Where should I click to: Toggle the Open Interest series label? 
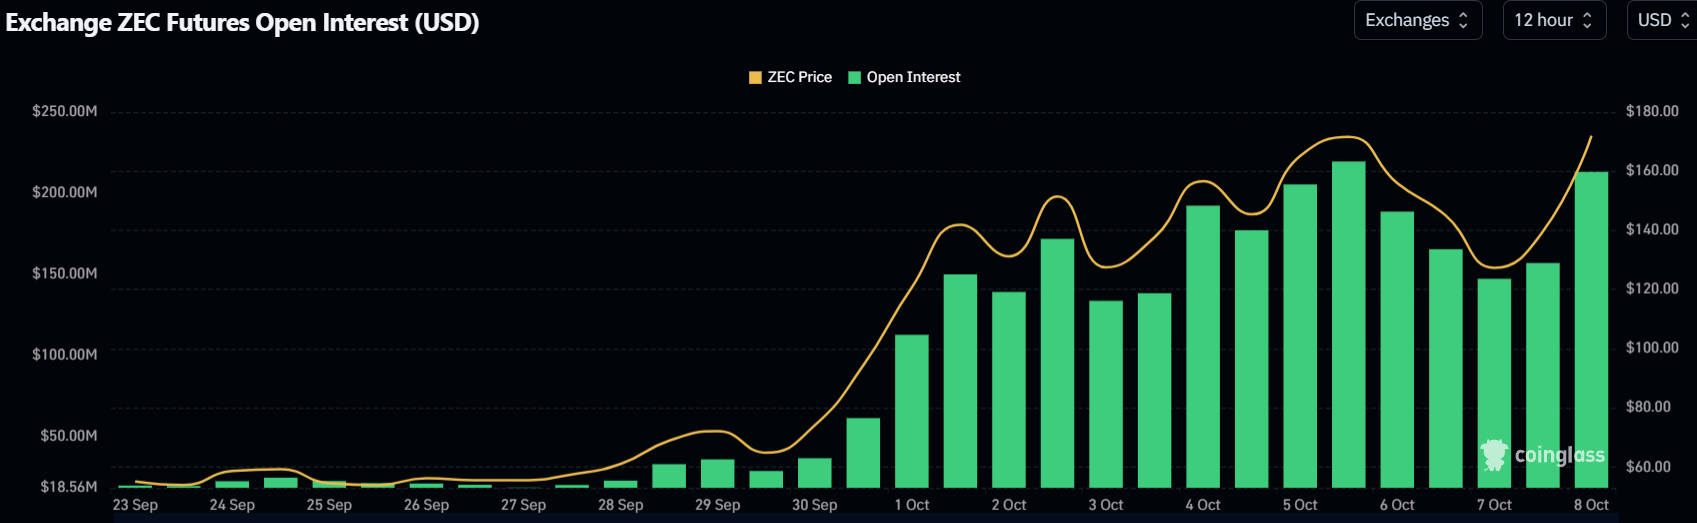[913, 78]
